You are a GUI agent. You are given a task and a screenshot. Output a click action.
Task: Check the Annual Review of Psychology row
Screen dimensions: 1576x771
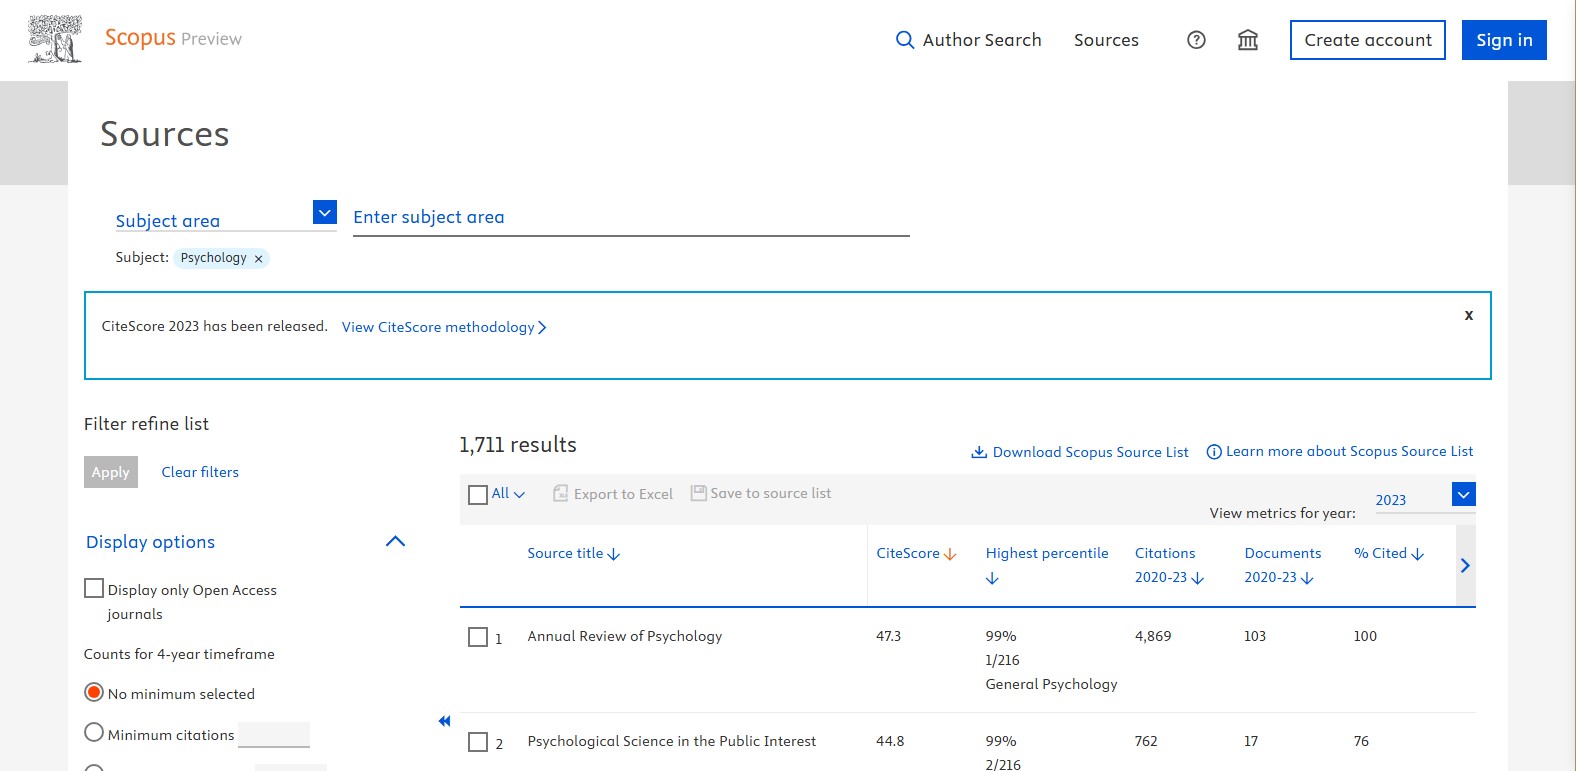click(478, 637)
